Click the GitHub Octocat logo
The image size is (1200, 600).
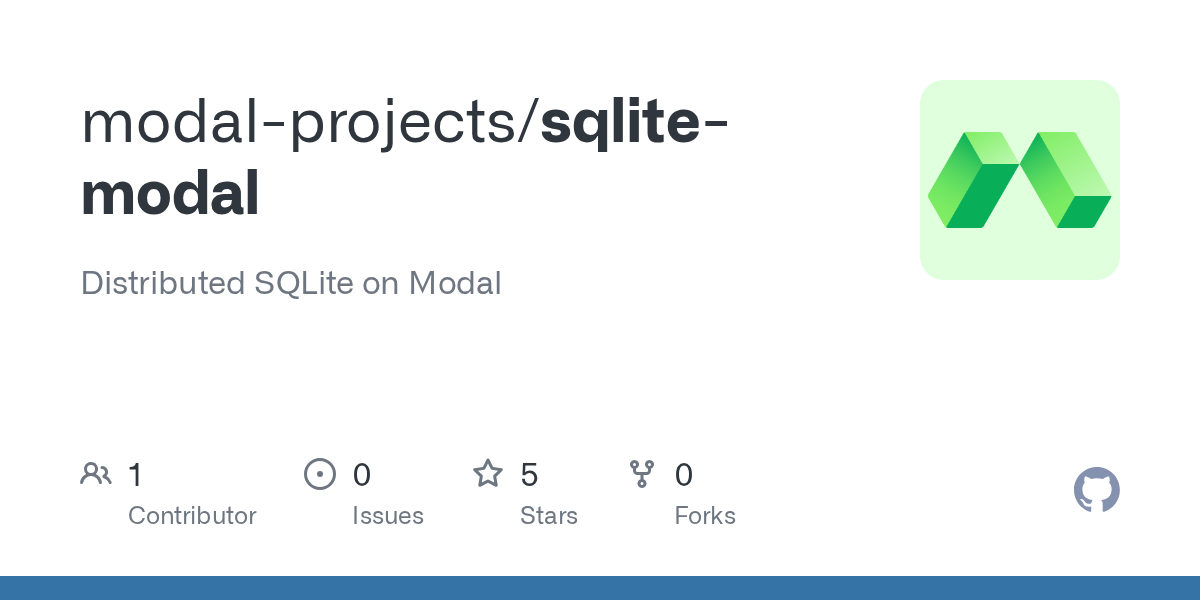(1097, 490)
